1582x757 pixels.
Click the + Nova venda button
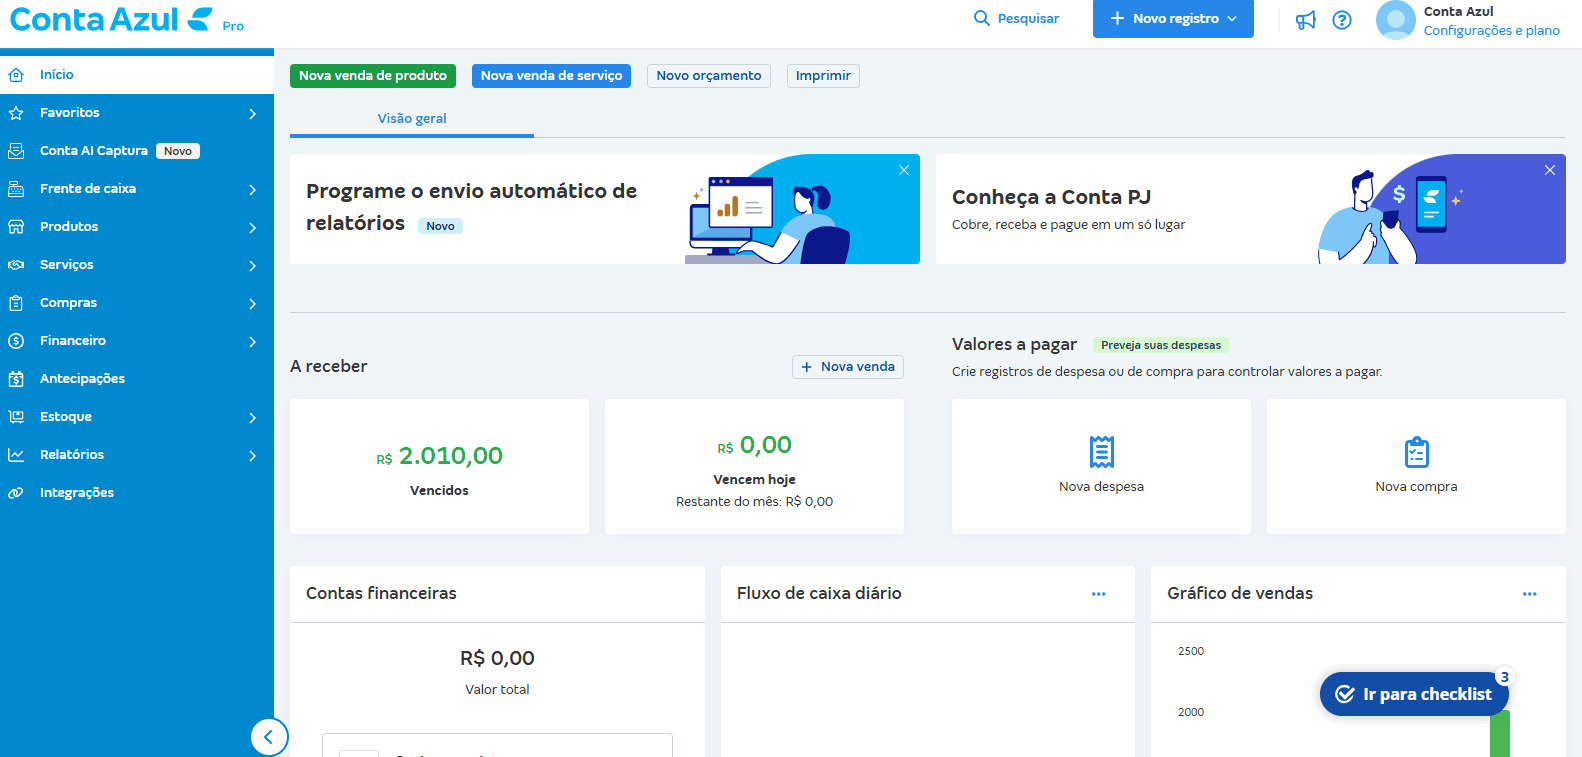coord(848,367)
